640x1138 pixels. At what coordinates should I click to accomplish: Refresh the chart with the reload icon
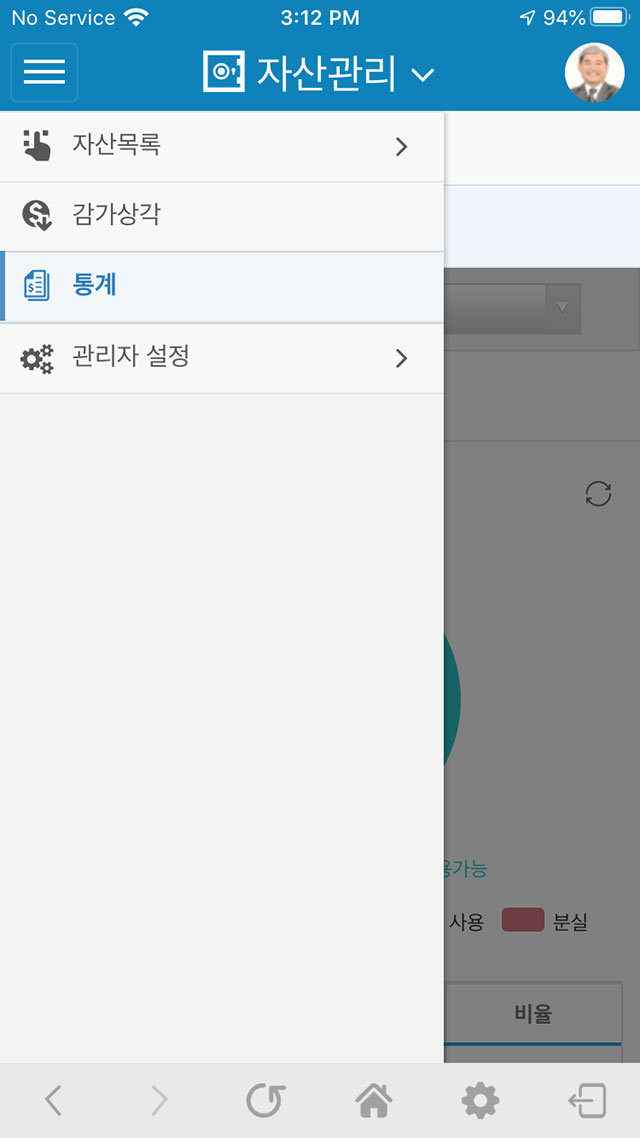pos(598,494)
